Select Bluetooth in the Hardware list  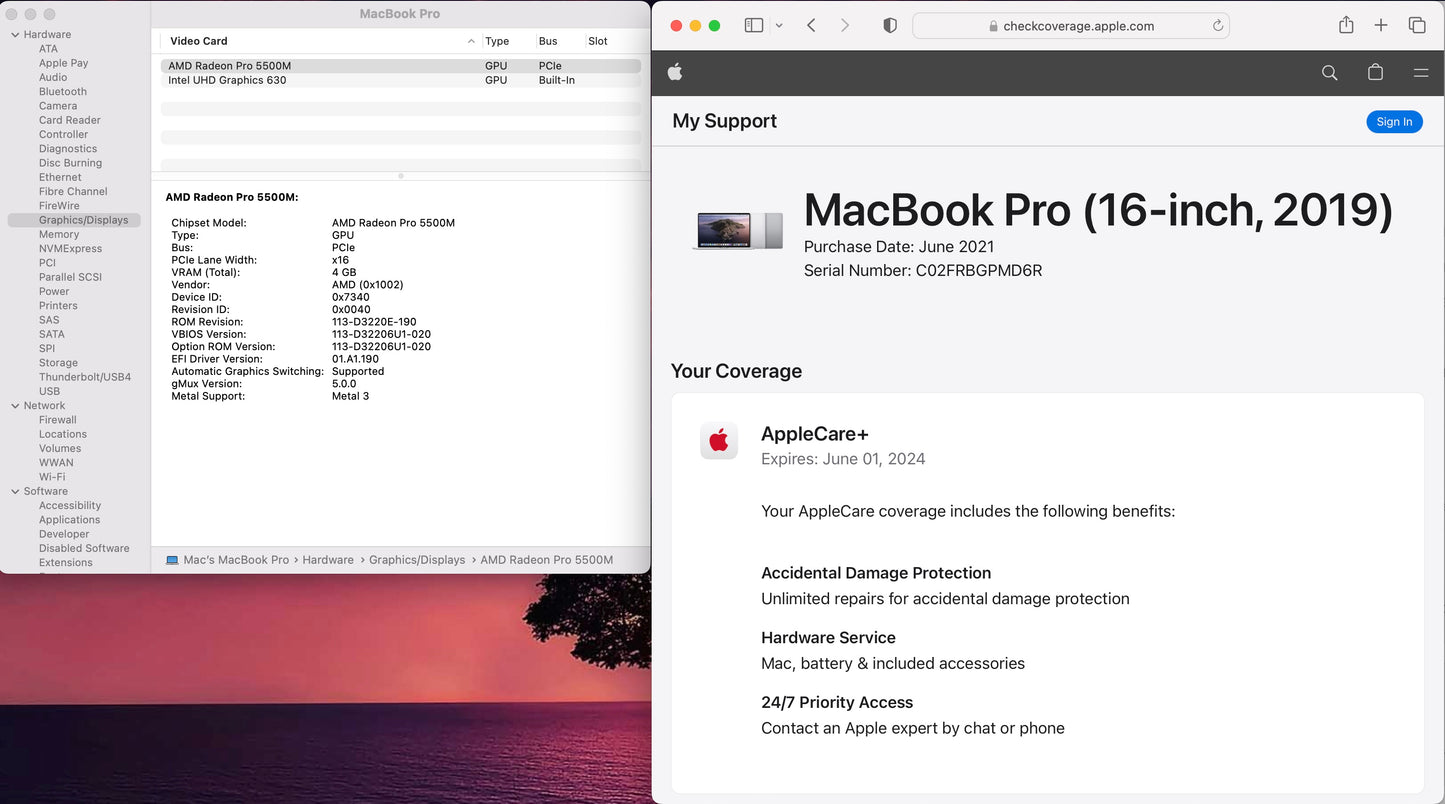(x=62, y=91)
